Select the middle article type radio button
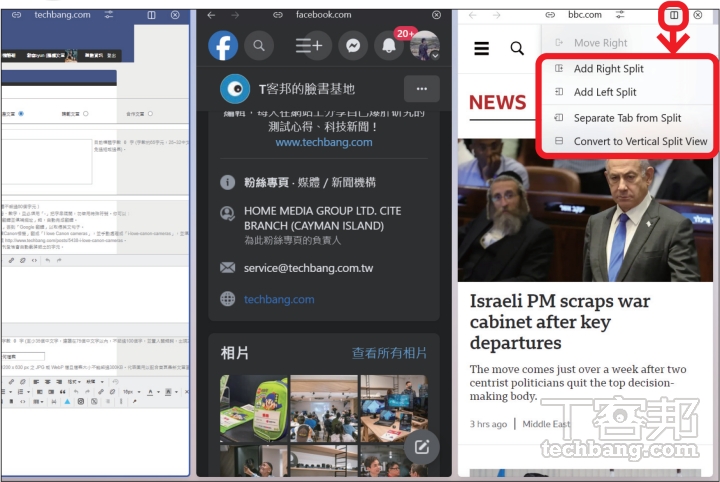 86,114
